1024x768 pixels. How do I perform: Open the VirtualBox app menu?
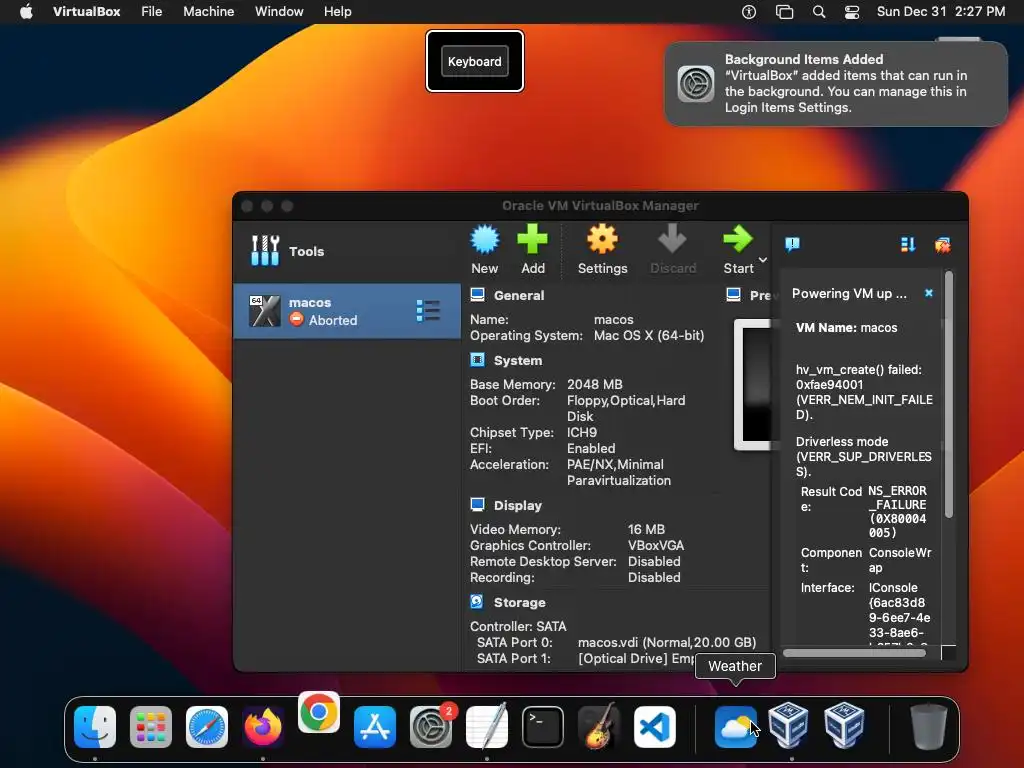[x=86, y=11]
